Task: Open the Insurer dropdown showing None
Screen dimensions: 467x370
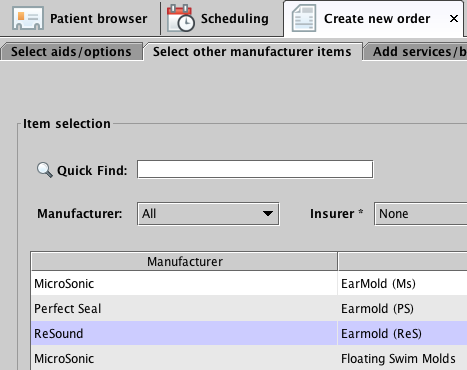Action: tap(420, 214)
